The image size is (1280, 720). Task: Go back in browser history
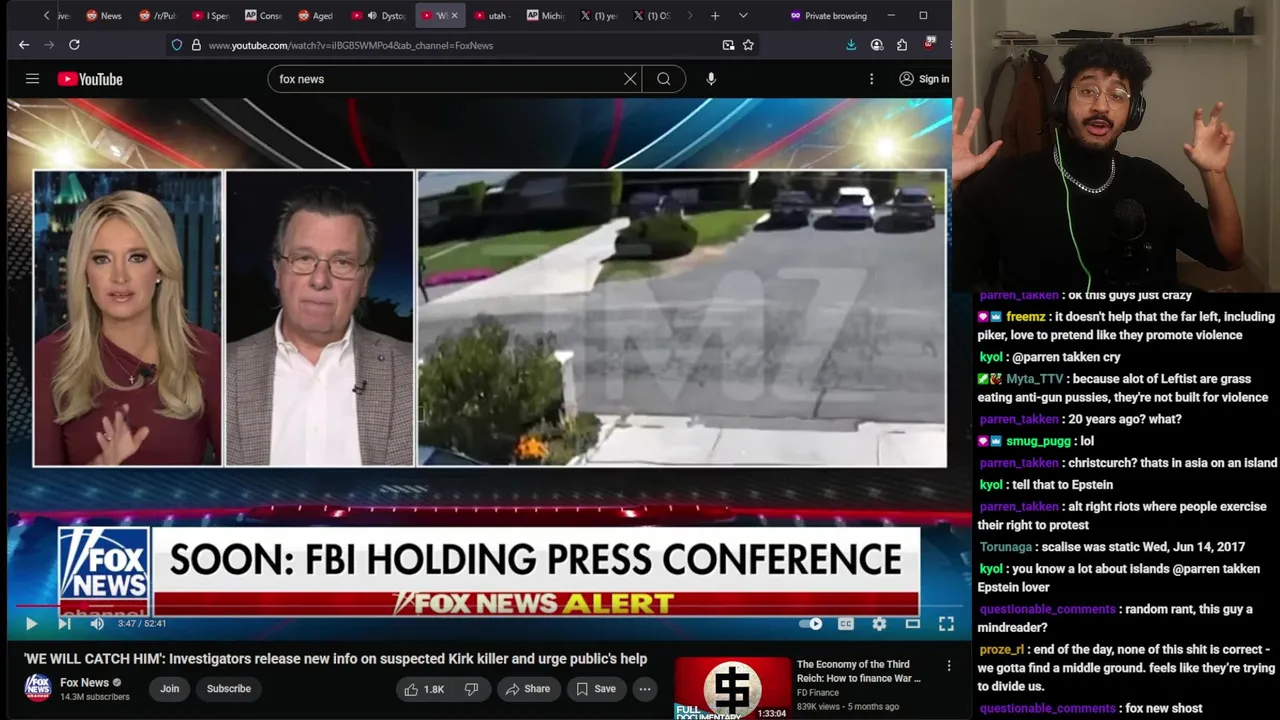tap(24, 45)
